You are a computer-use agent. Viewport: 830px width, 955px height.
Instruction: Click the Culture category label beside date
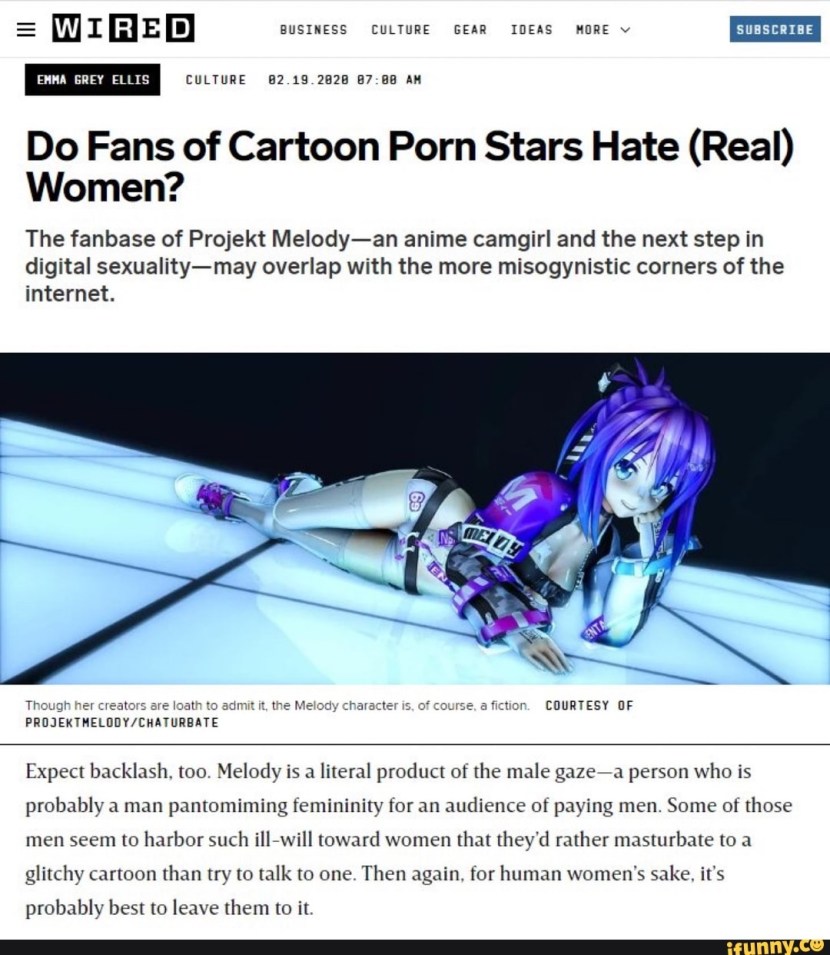tap(216, 80)
